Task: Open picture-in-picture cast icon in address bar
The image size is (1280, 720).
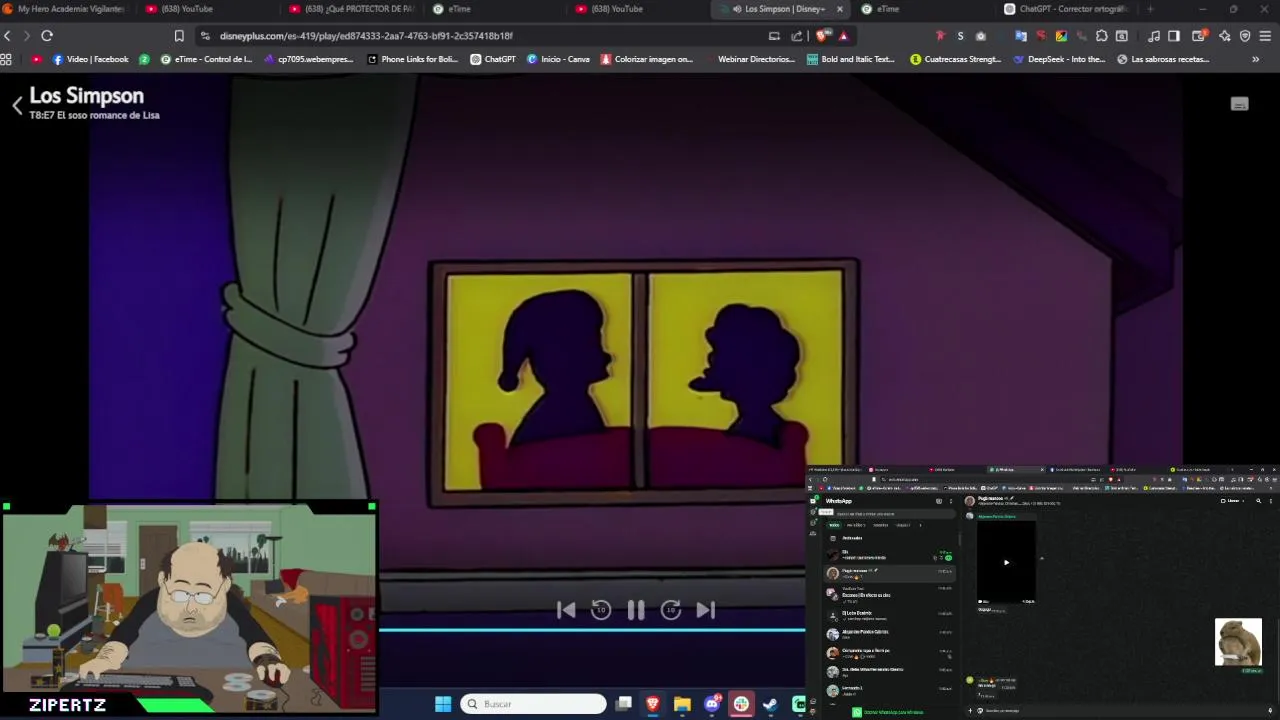Action: [x=774, y=36]
